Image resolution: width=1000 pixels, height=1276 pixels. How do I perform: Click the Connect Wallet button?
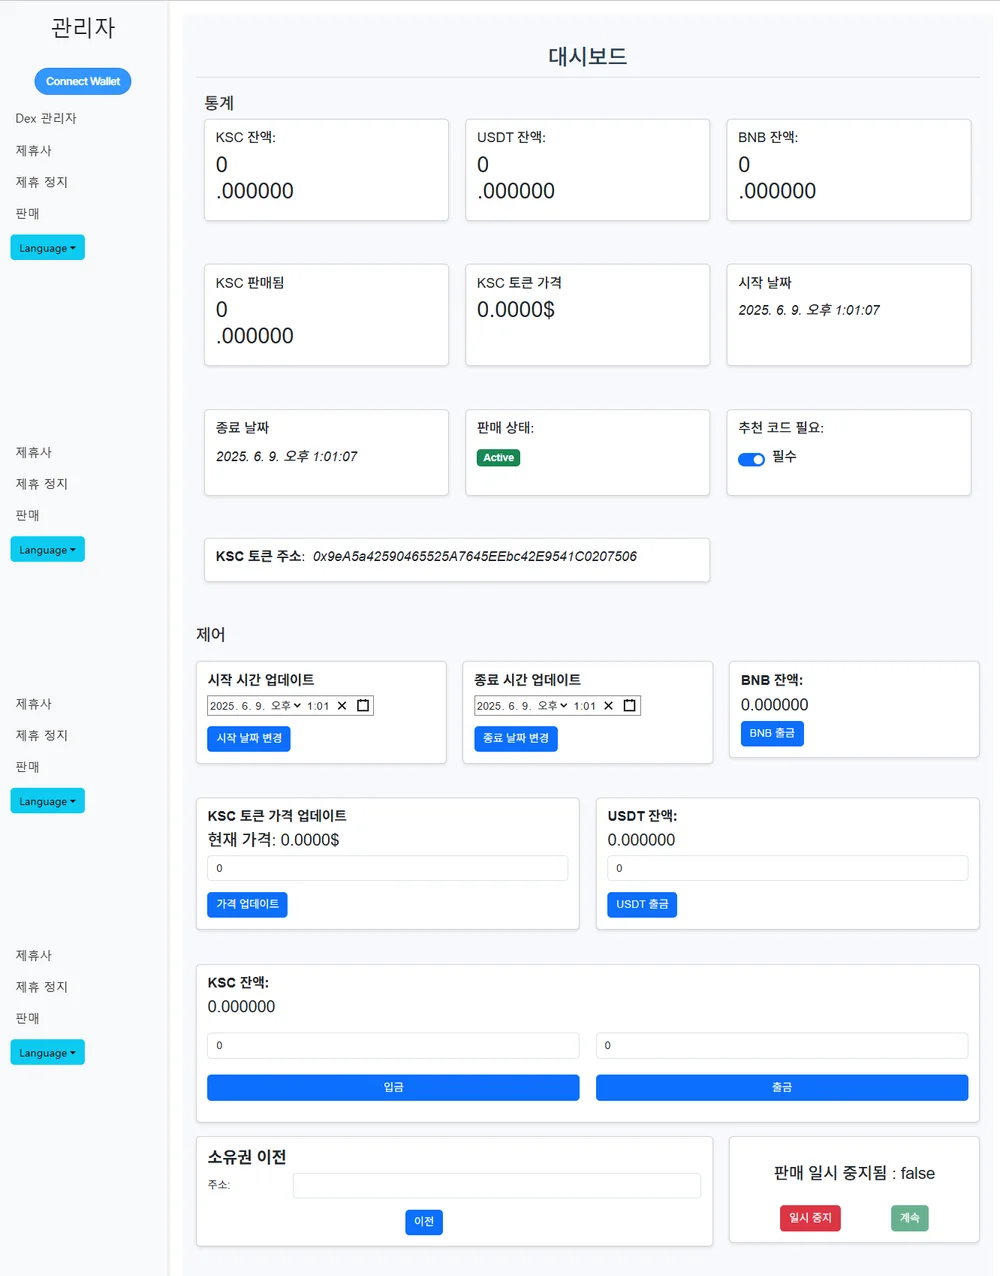[82, 81]
